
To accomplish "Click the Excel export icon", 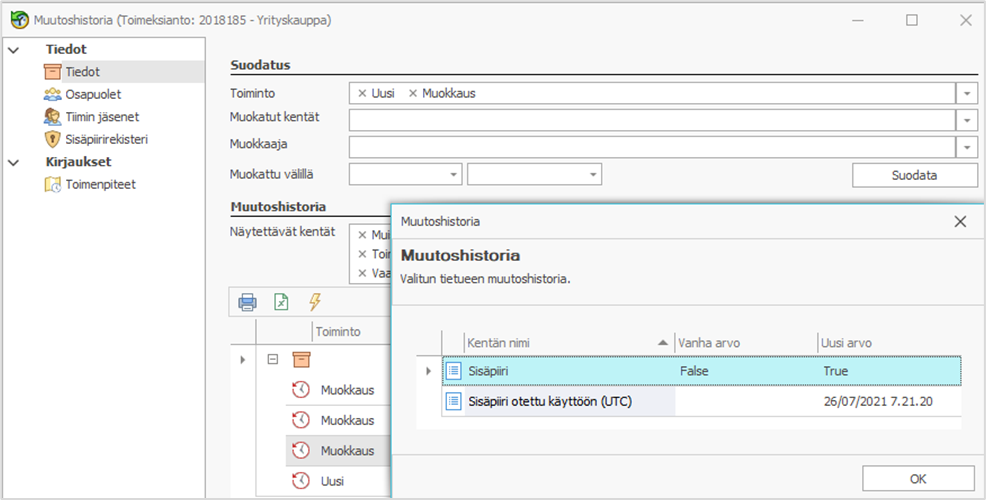I will point(282,301).
